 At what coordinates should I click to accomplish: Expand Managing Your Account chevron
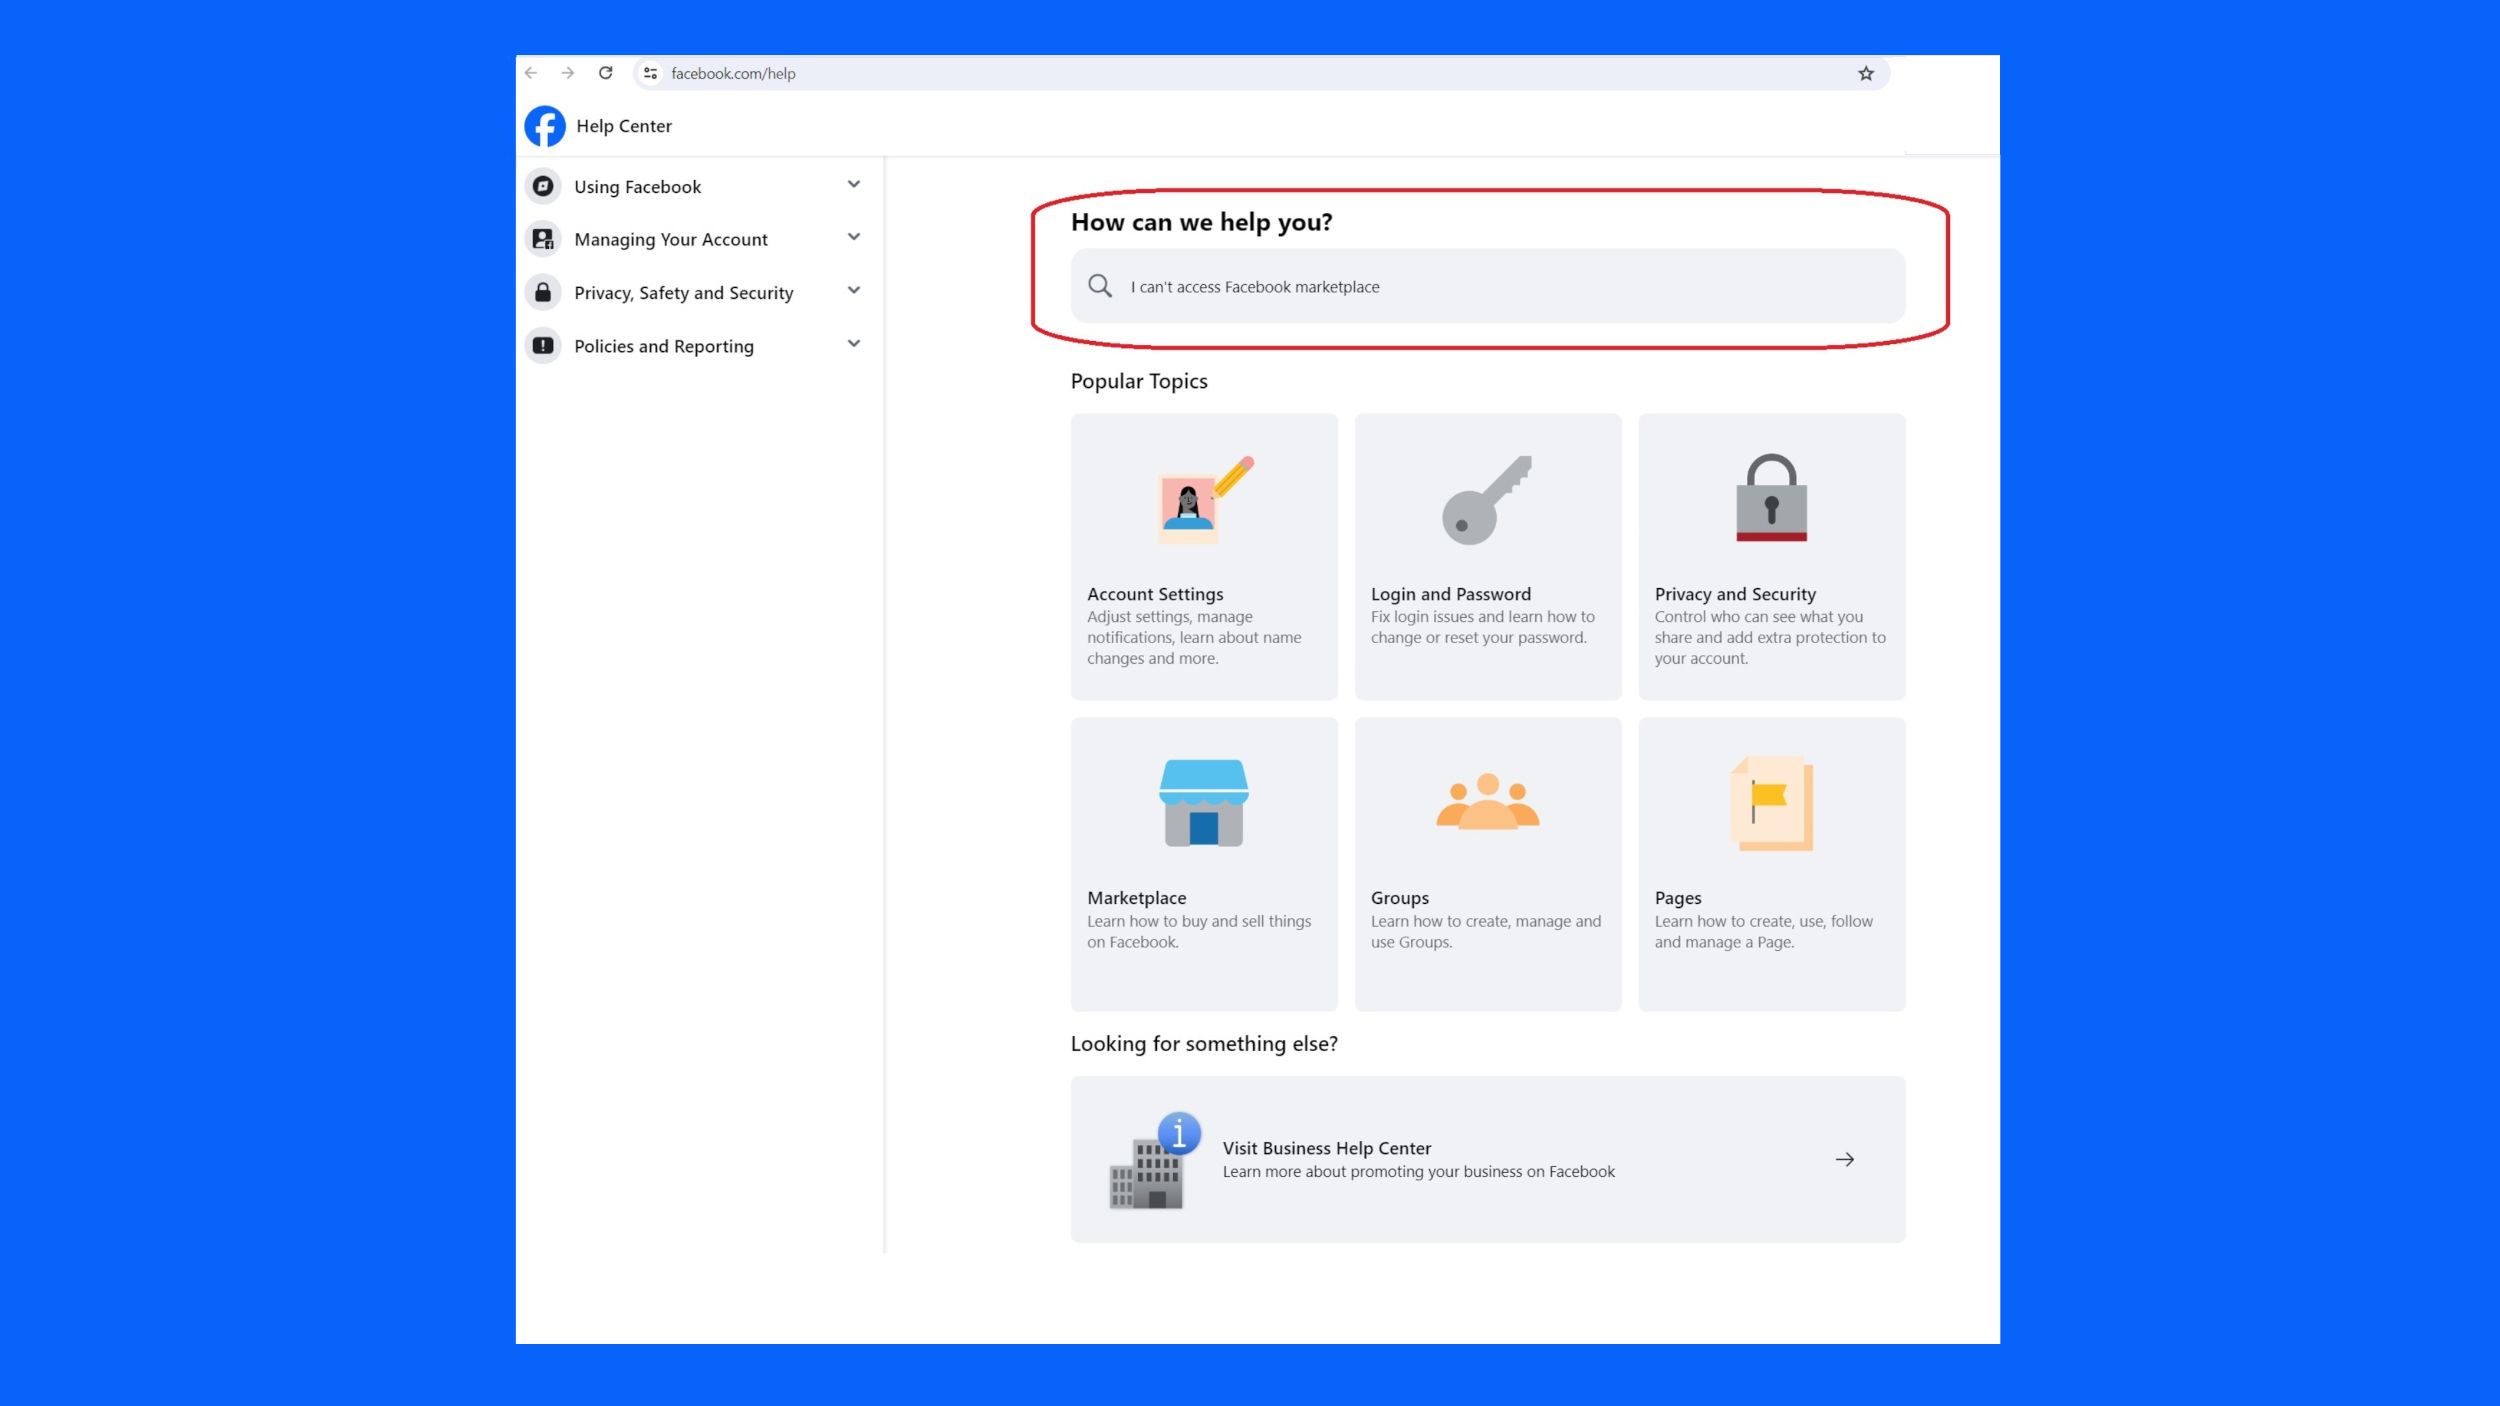pyautogui.click(x=854, y=237)
